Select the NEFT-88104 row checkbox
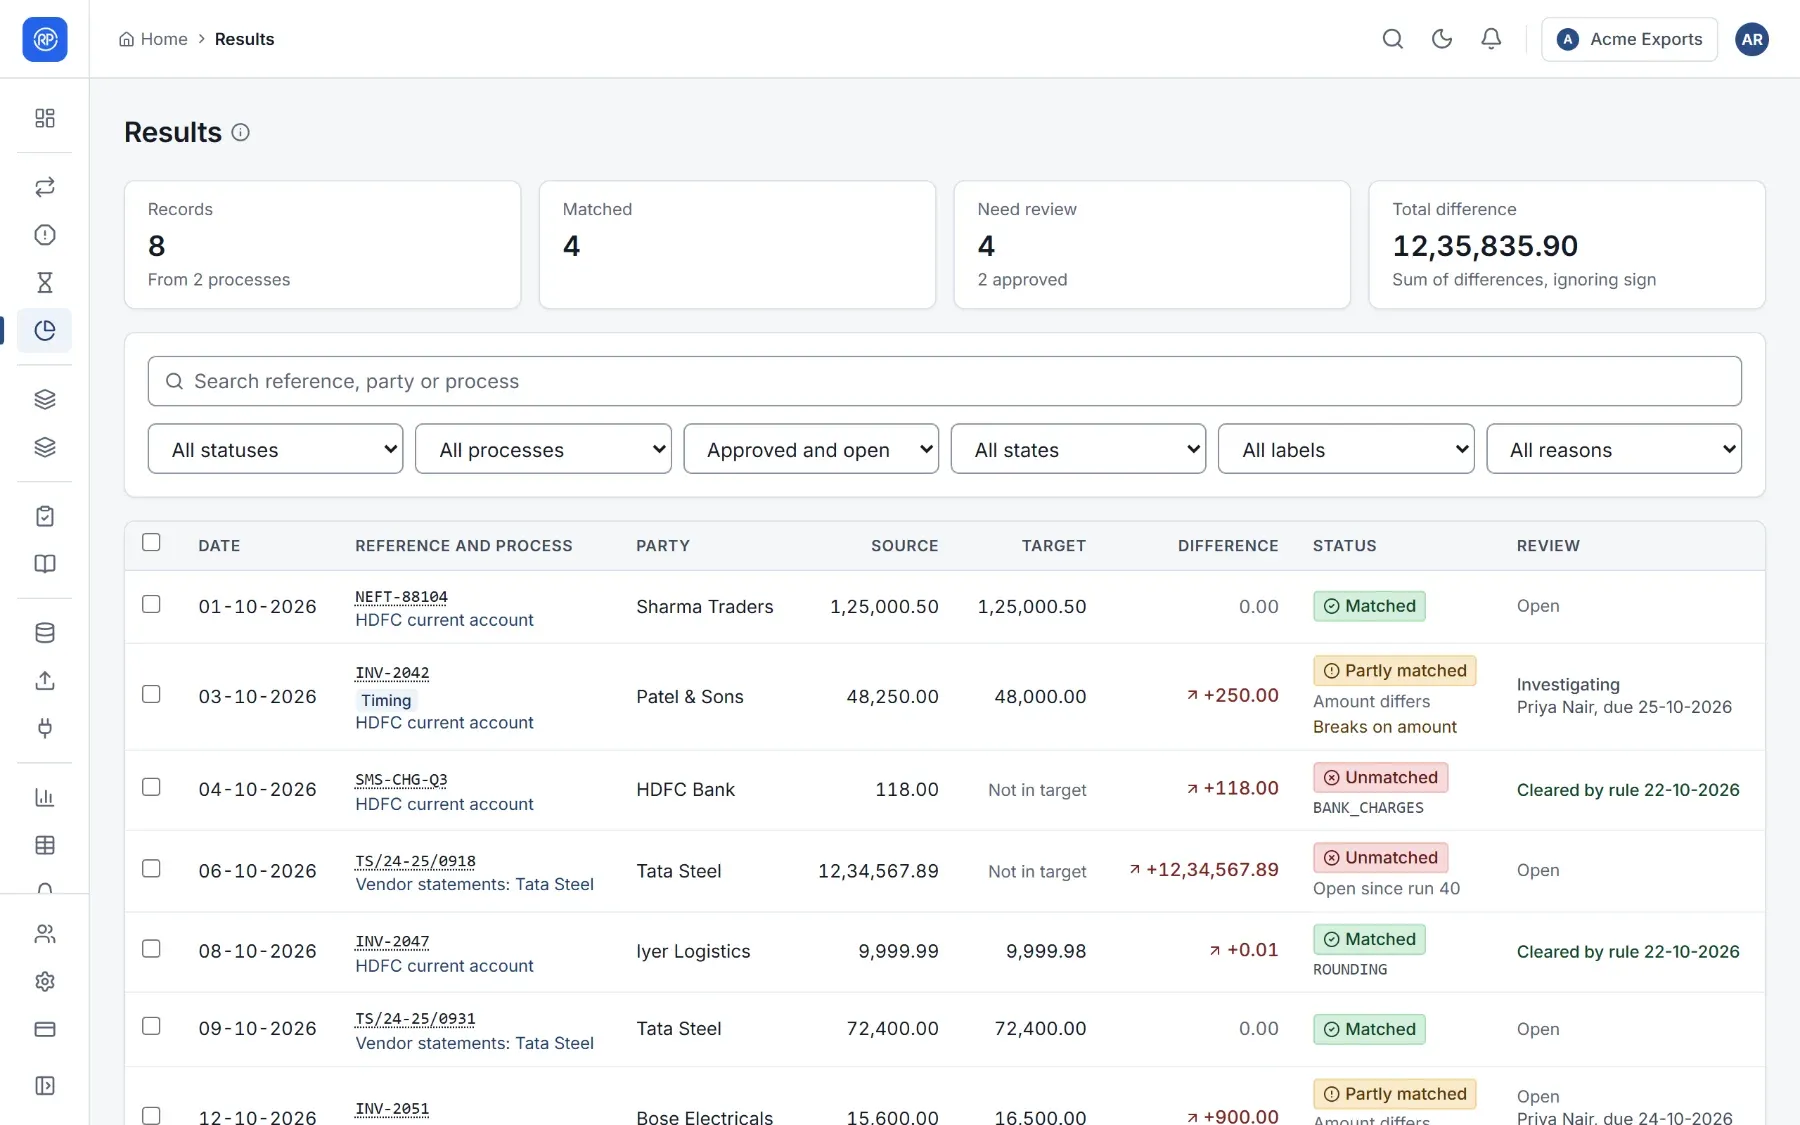The width and height of the screenshot is (1800, 1125). point(151,604)
